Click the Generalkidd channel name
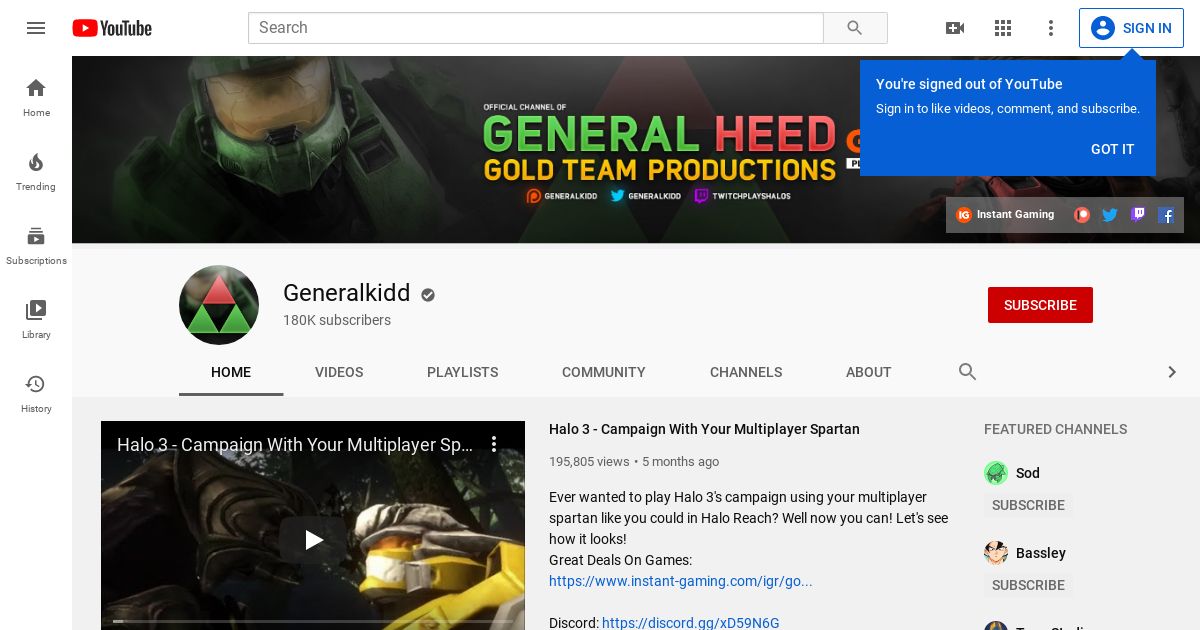Viewport: 1200px width, 630px height. (347, 293)
